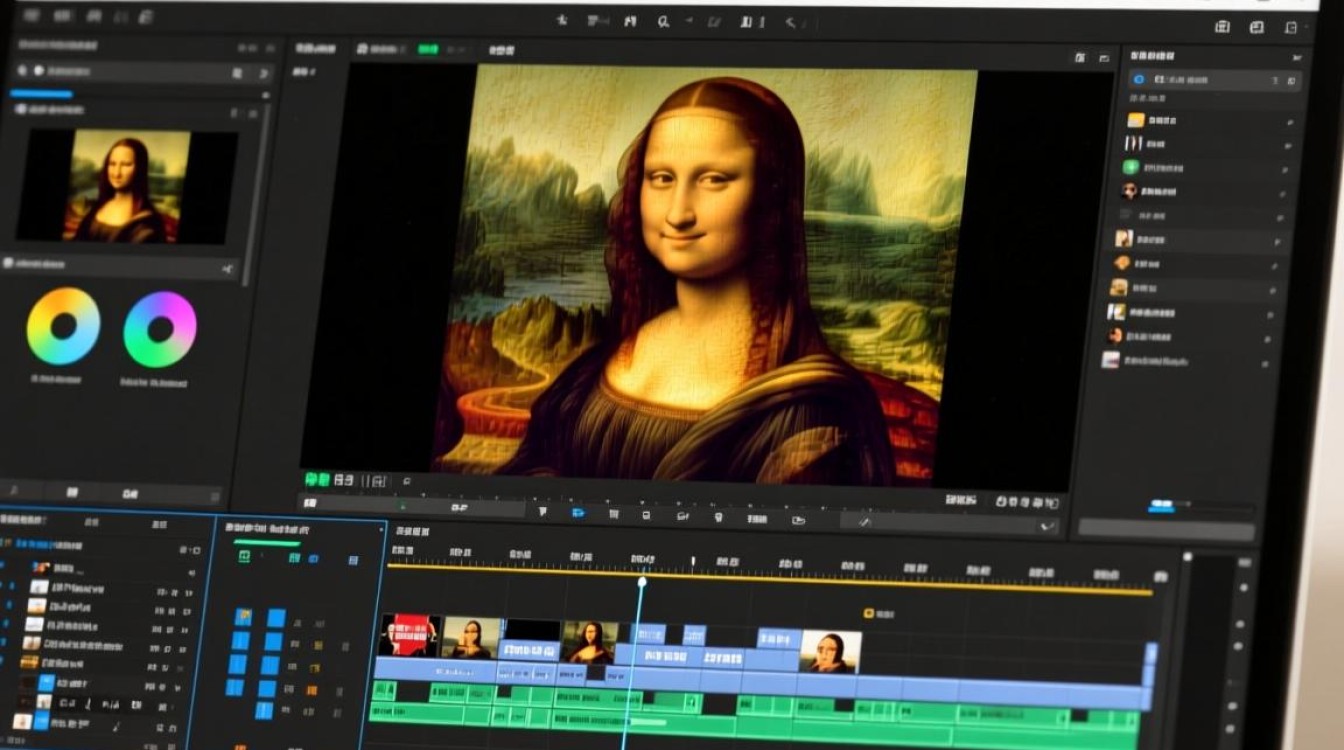1344x750 pixels.
Task: Toggle the topmost left blue track square
Action: click(x=242, y=617)
